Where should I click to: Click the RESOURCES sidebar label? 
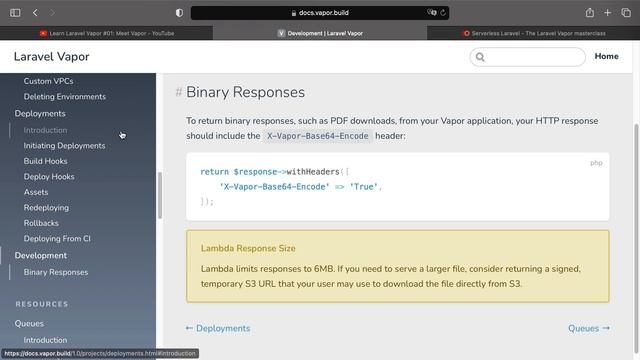point(42,304)
